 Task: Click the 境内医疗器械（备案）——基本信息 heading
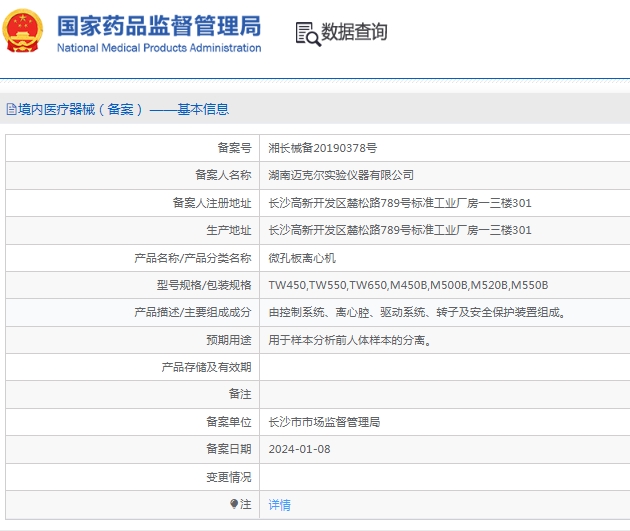click(x=123, y=109)
